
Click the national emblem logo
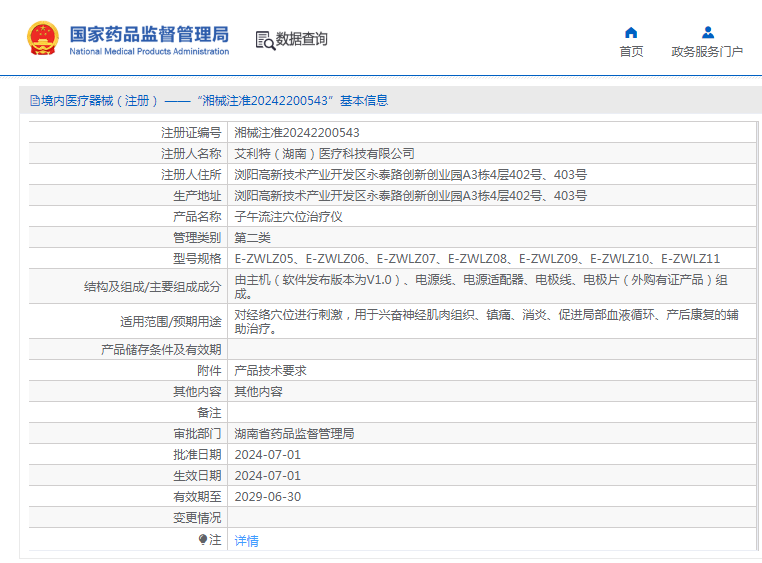click(43, 38)
